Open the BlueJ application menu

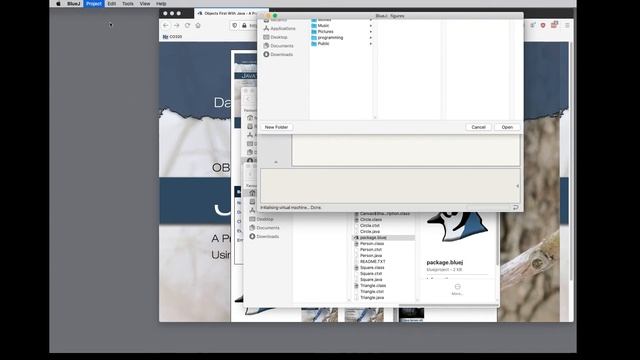pyautogui.click(x=73, y=4)
